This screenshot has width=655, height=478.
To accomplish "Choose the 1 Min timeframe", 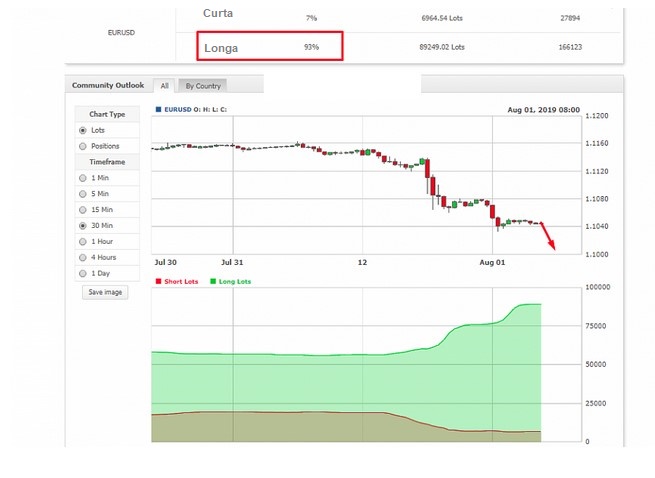I will (83, 178).
